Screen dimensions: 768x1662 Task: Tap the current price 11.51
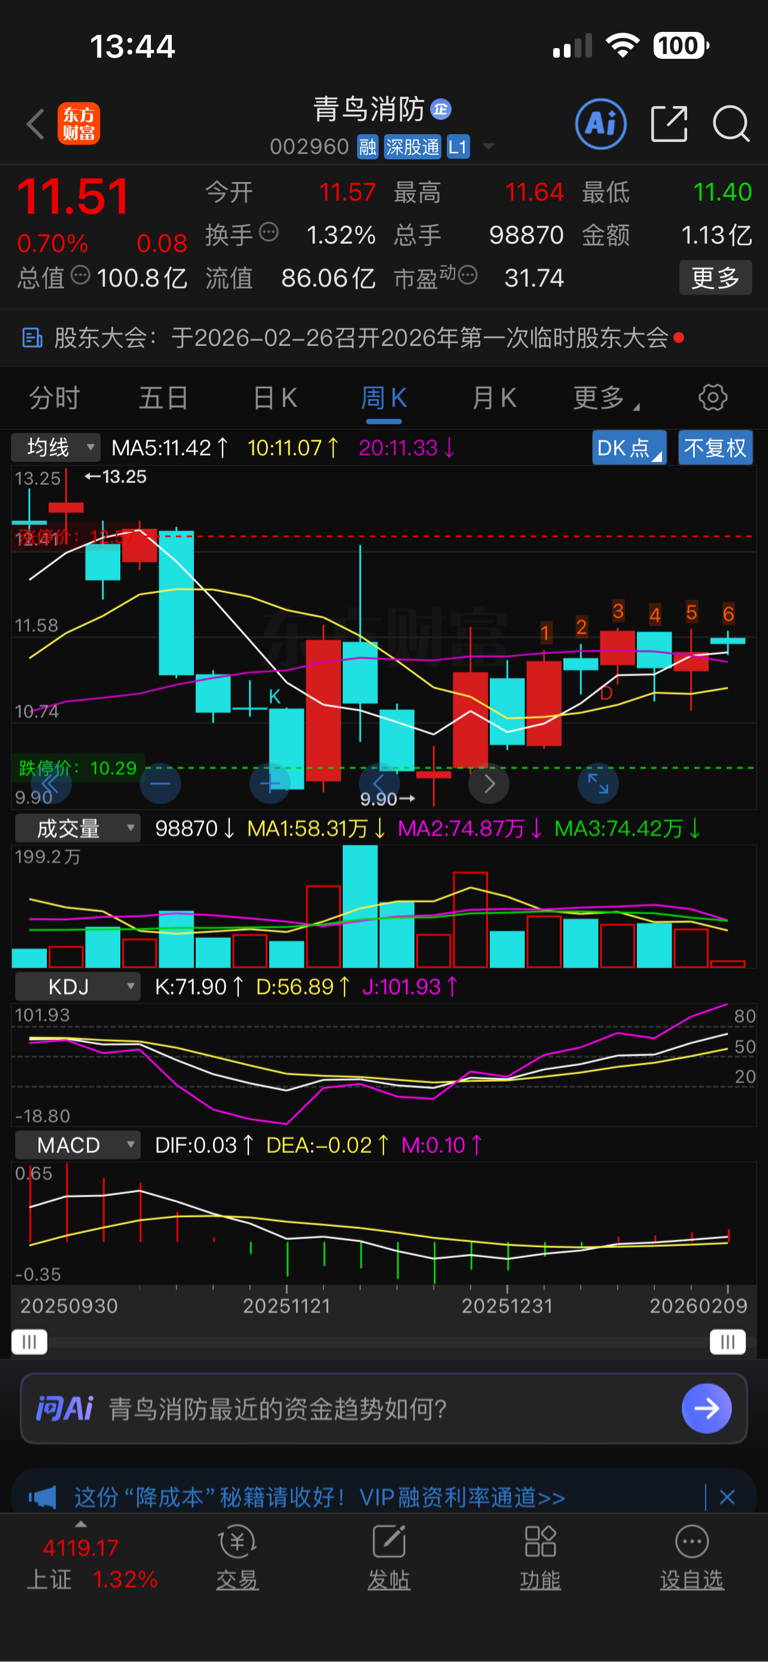(x=73, y=197)
